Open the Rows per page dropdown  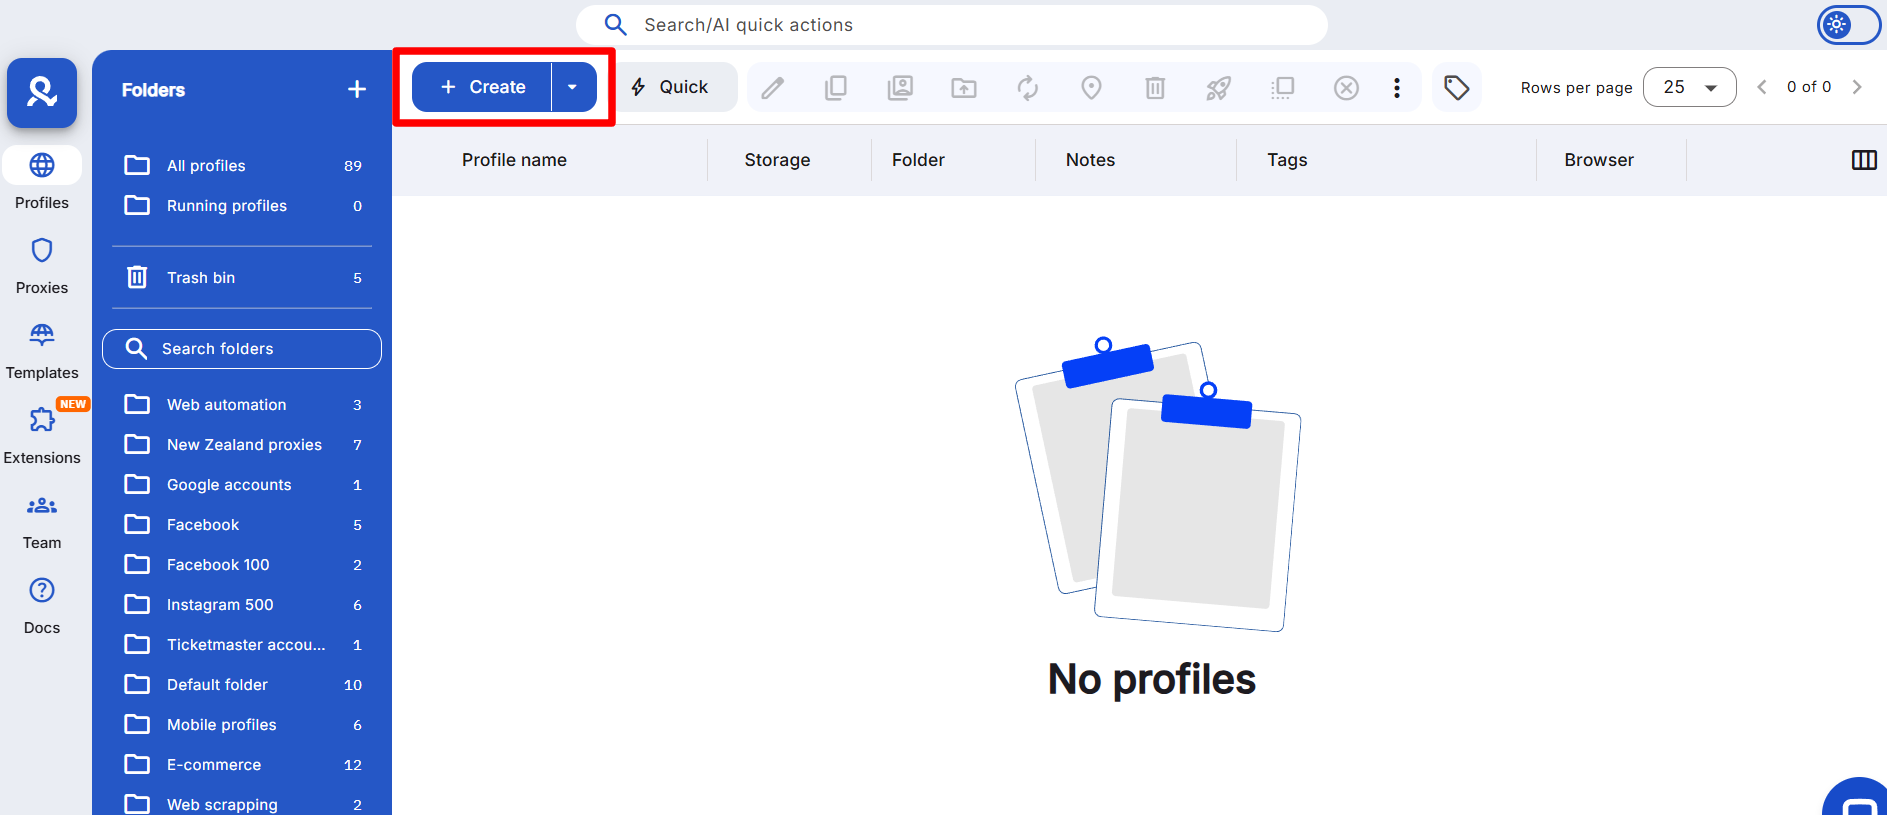pos(1689,87)
